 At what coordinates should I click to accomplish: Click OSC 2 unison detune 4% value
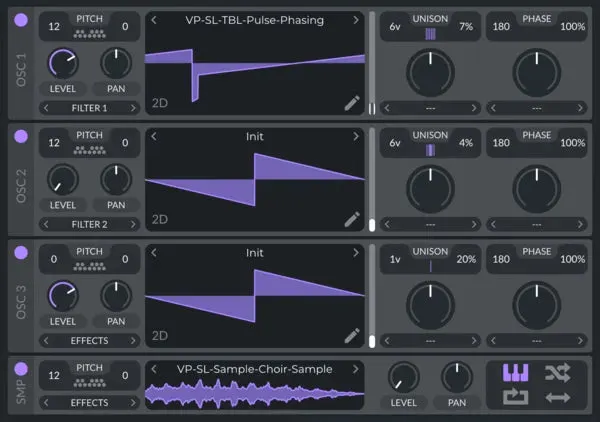[466, 143]
